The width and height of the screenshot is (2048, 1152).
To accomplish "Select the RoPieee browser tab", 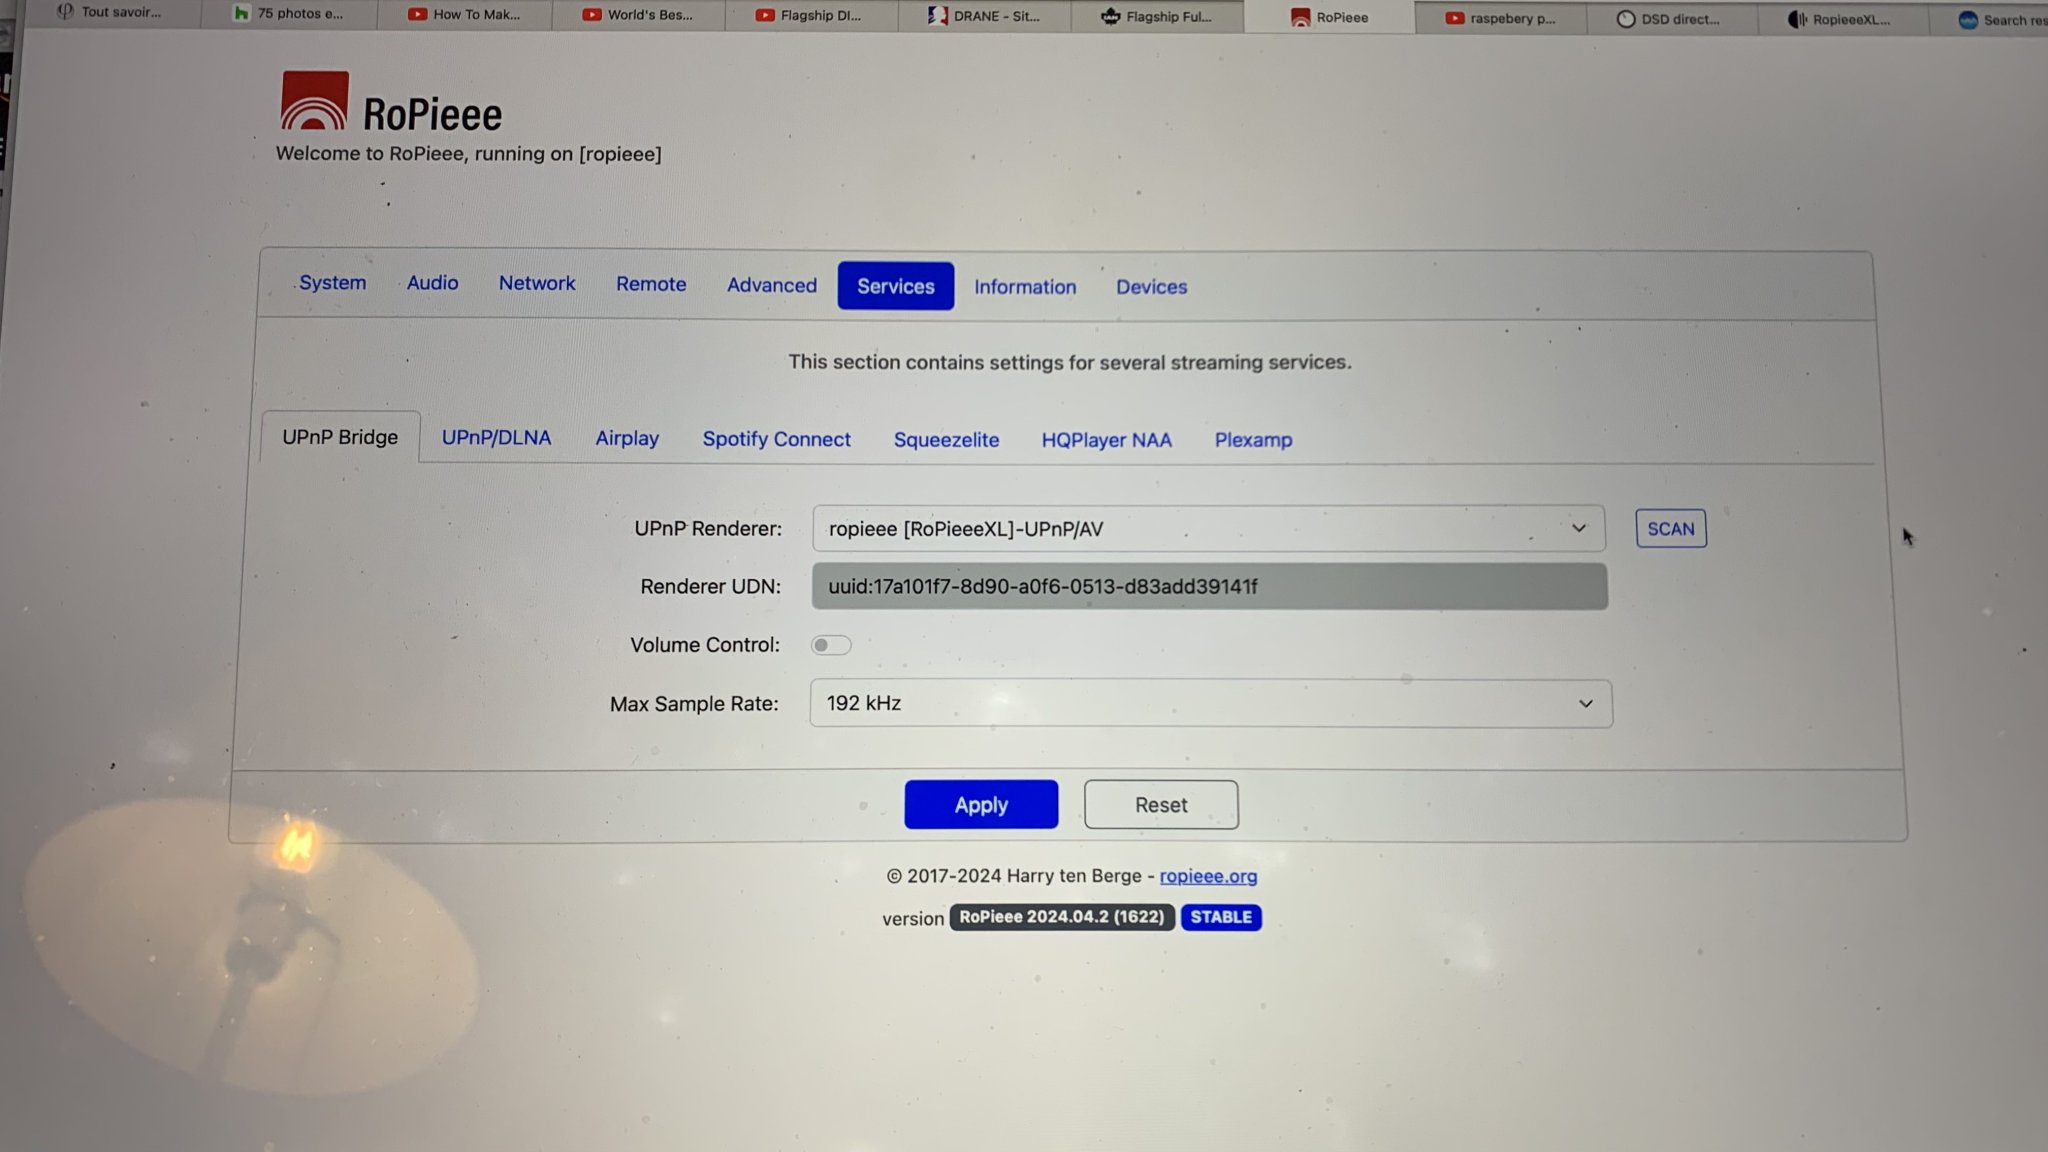I will pyautogui.click(x=1330, y=17).
